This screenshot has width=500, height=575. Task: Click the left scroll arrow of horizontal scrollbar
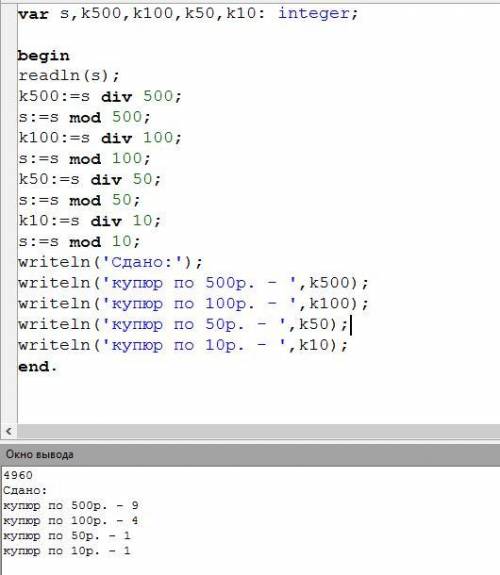pos(9,431)
